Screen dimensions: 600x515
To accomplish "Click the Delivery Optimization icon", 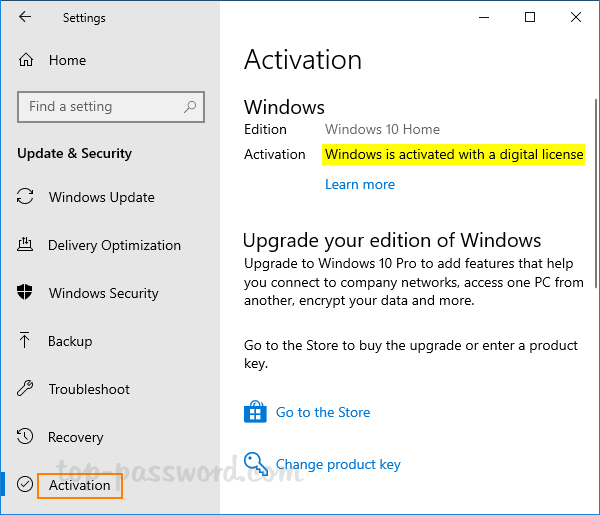I will [x=26, y=245].
